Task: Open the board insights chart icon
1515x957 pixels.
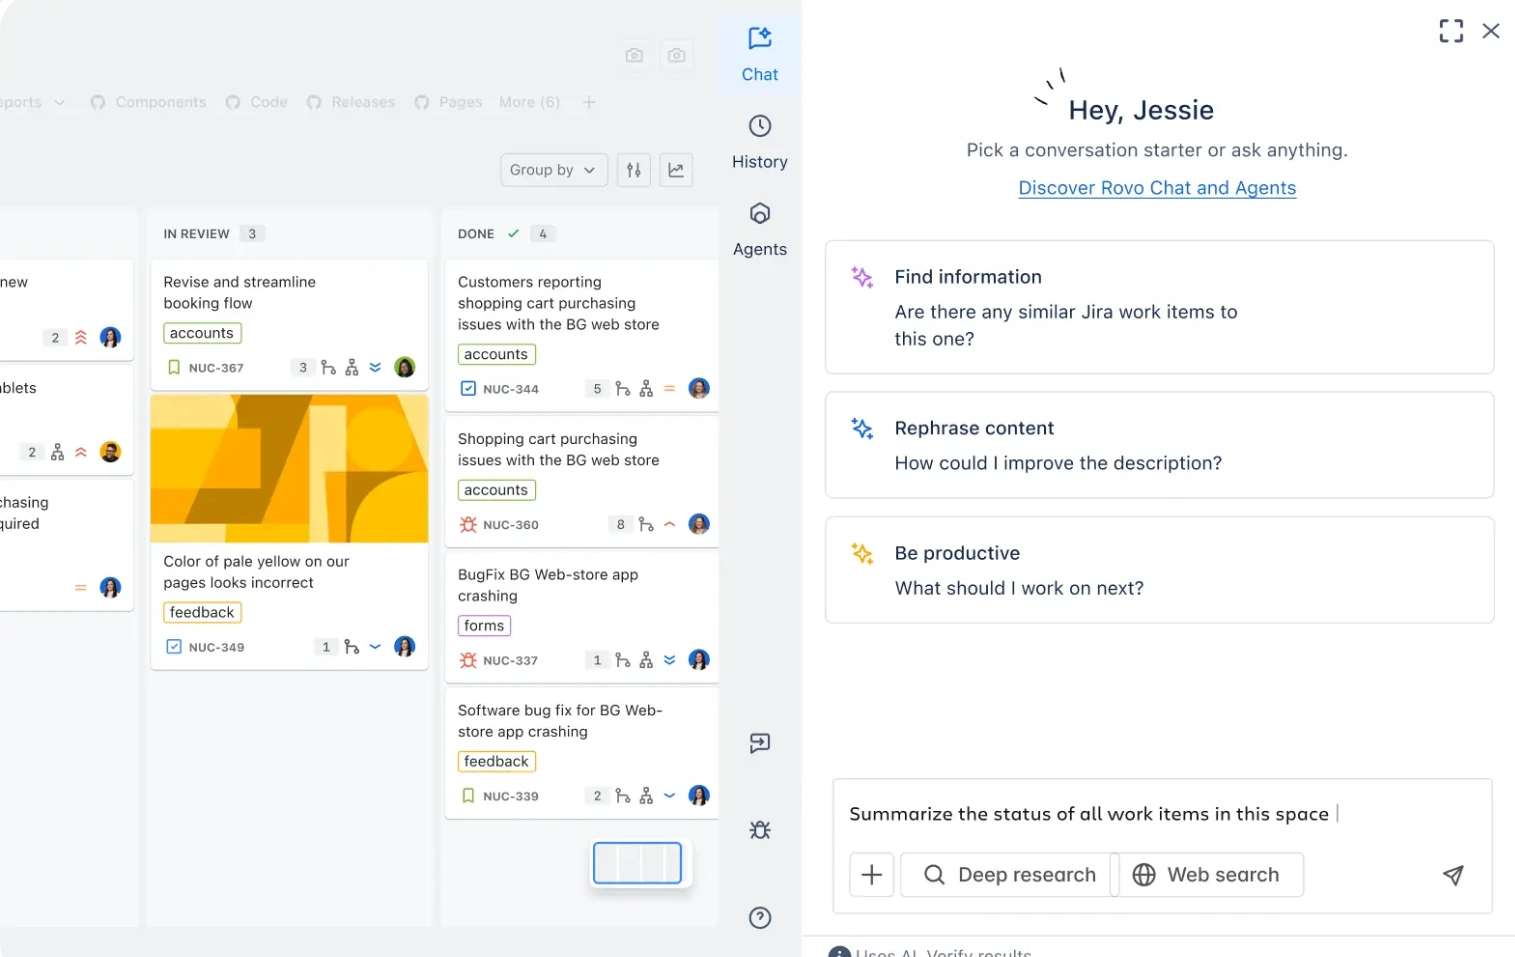Action: (676, 170)
